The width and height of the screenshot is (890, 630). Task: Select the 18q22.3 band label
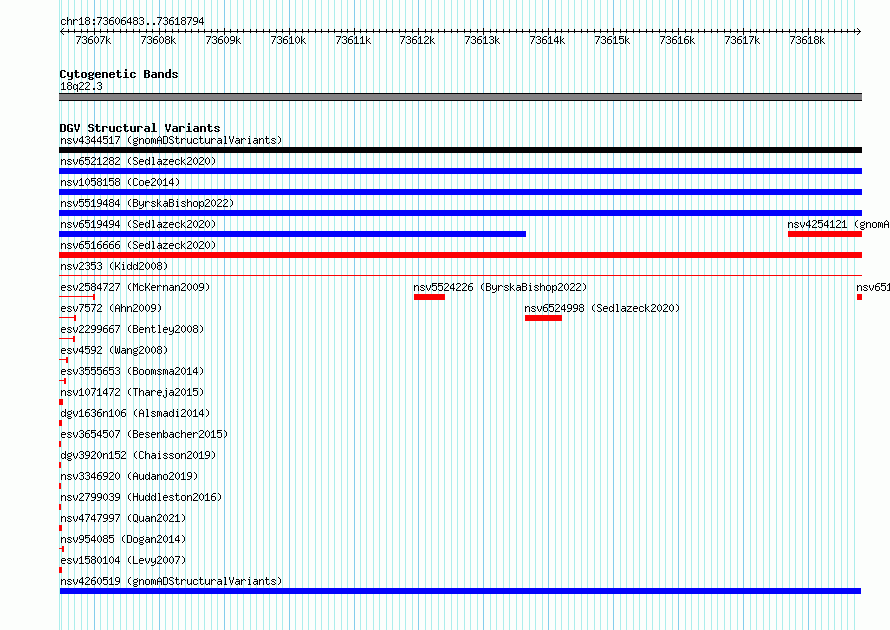pyautogui.click(x=81, y=86)
